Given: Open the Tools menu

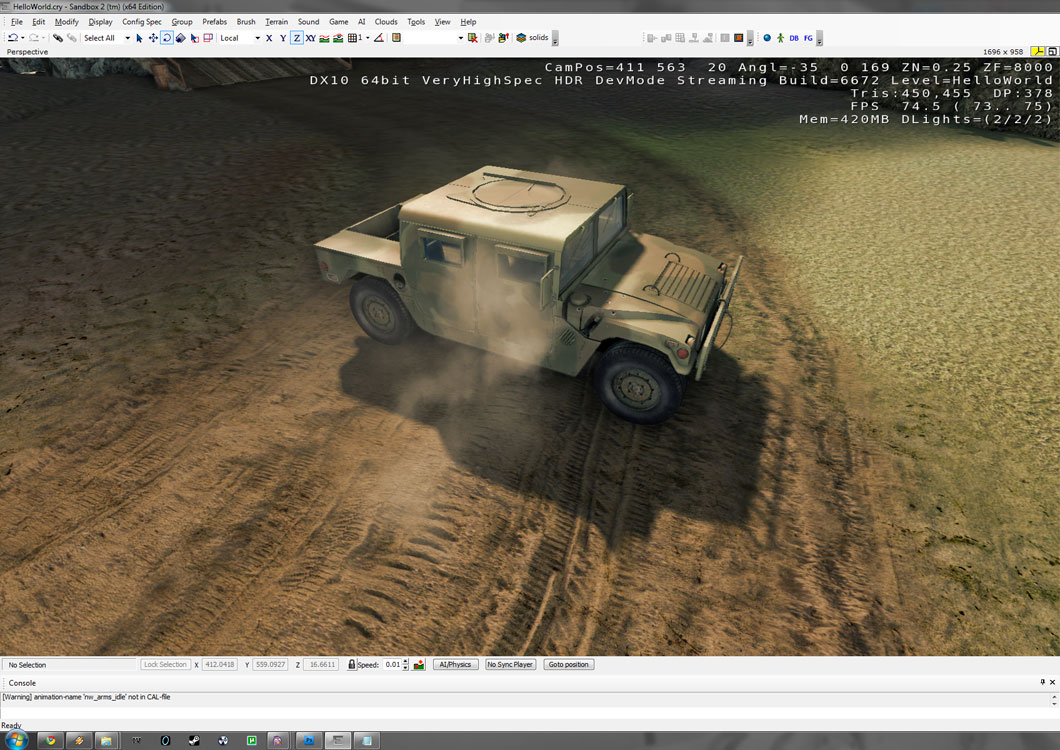Looking at the screenshot, I should click(416, 22).
